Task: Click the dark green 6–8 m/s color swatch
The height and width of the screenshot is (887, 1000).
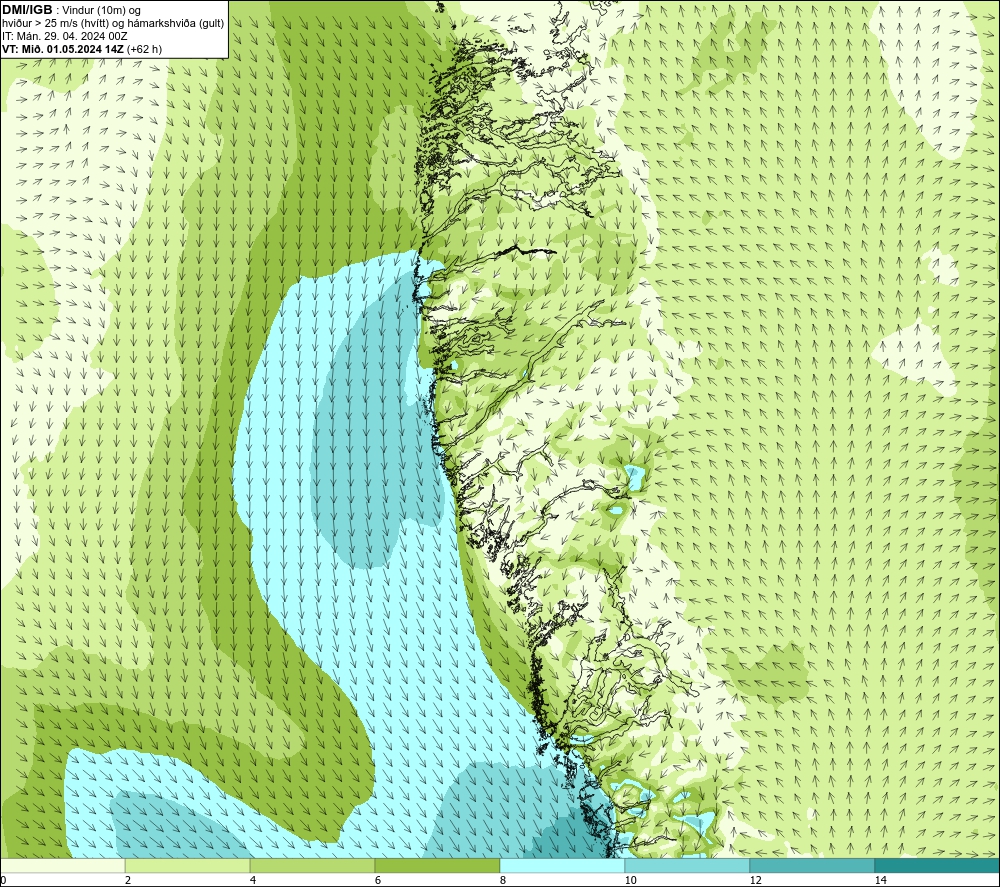Action: point(438,865)
